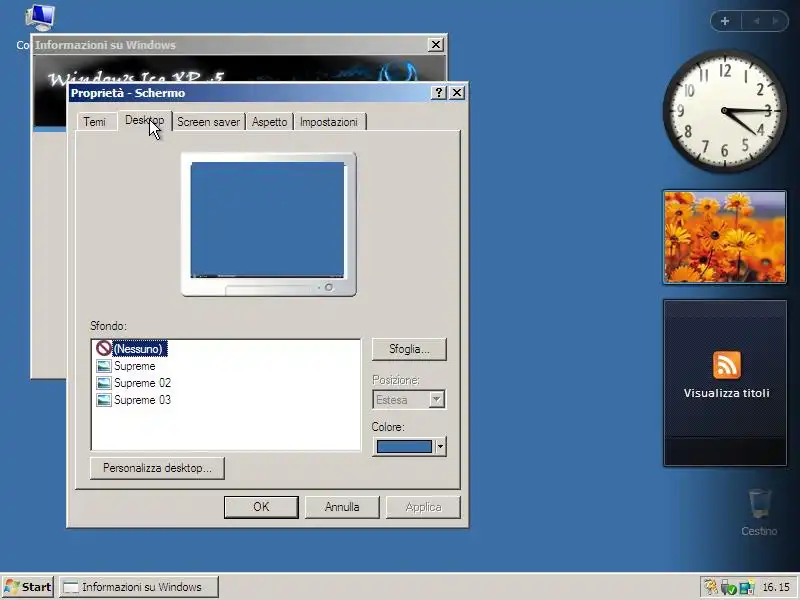Click the first striped tray icon

[x=711, y=587]
